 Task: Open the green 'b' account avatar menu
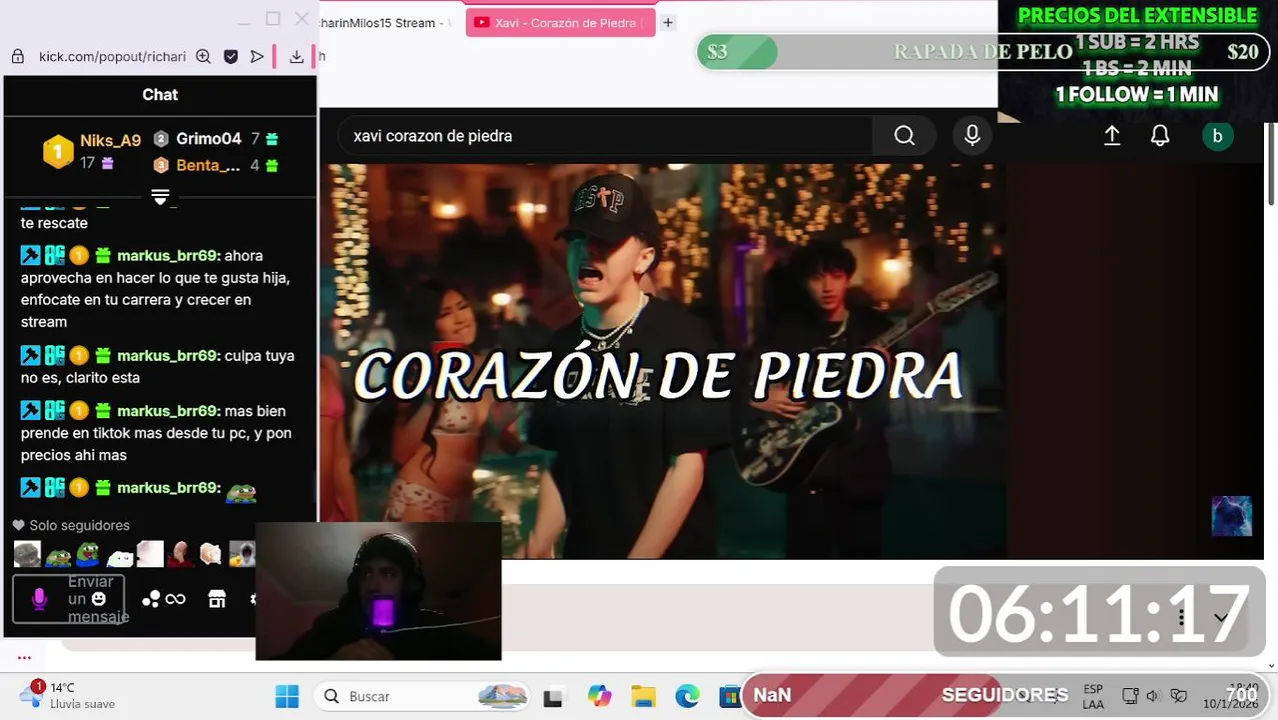[x=1217, y=136]
